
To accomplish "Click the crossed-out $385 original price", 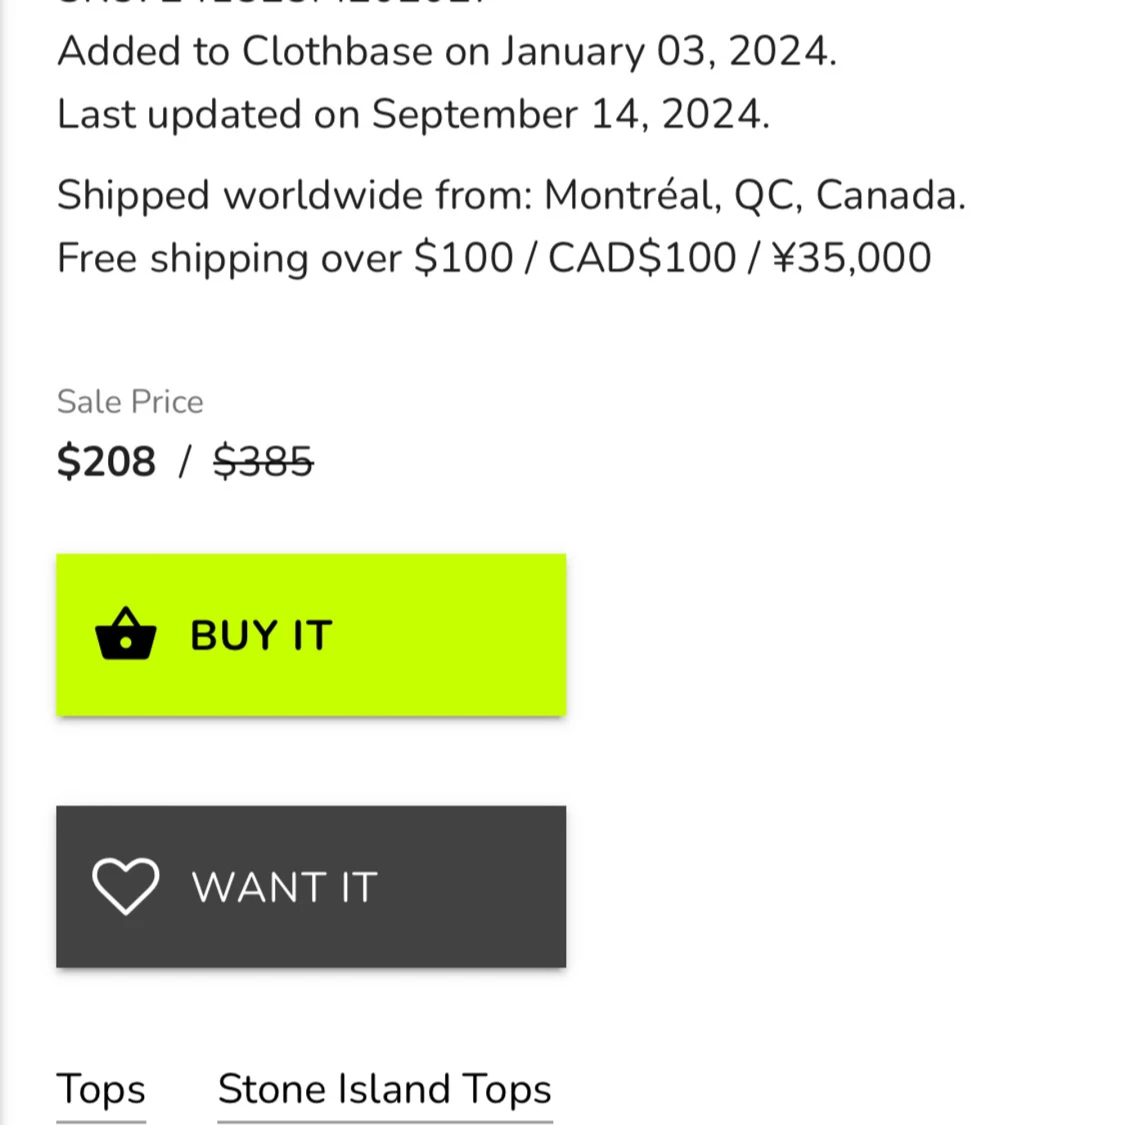I will [x=263, y=461].
